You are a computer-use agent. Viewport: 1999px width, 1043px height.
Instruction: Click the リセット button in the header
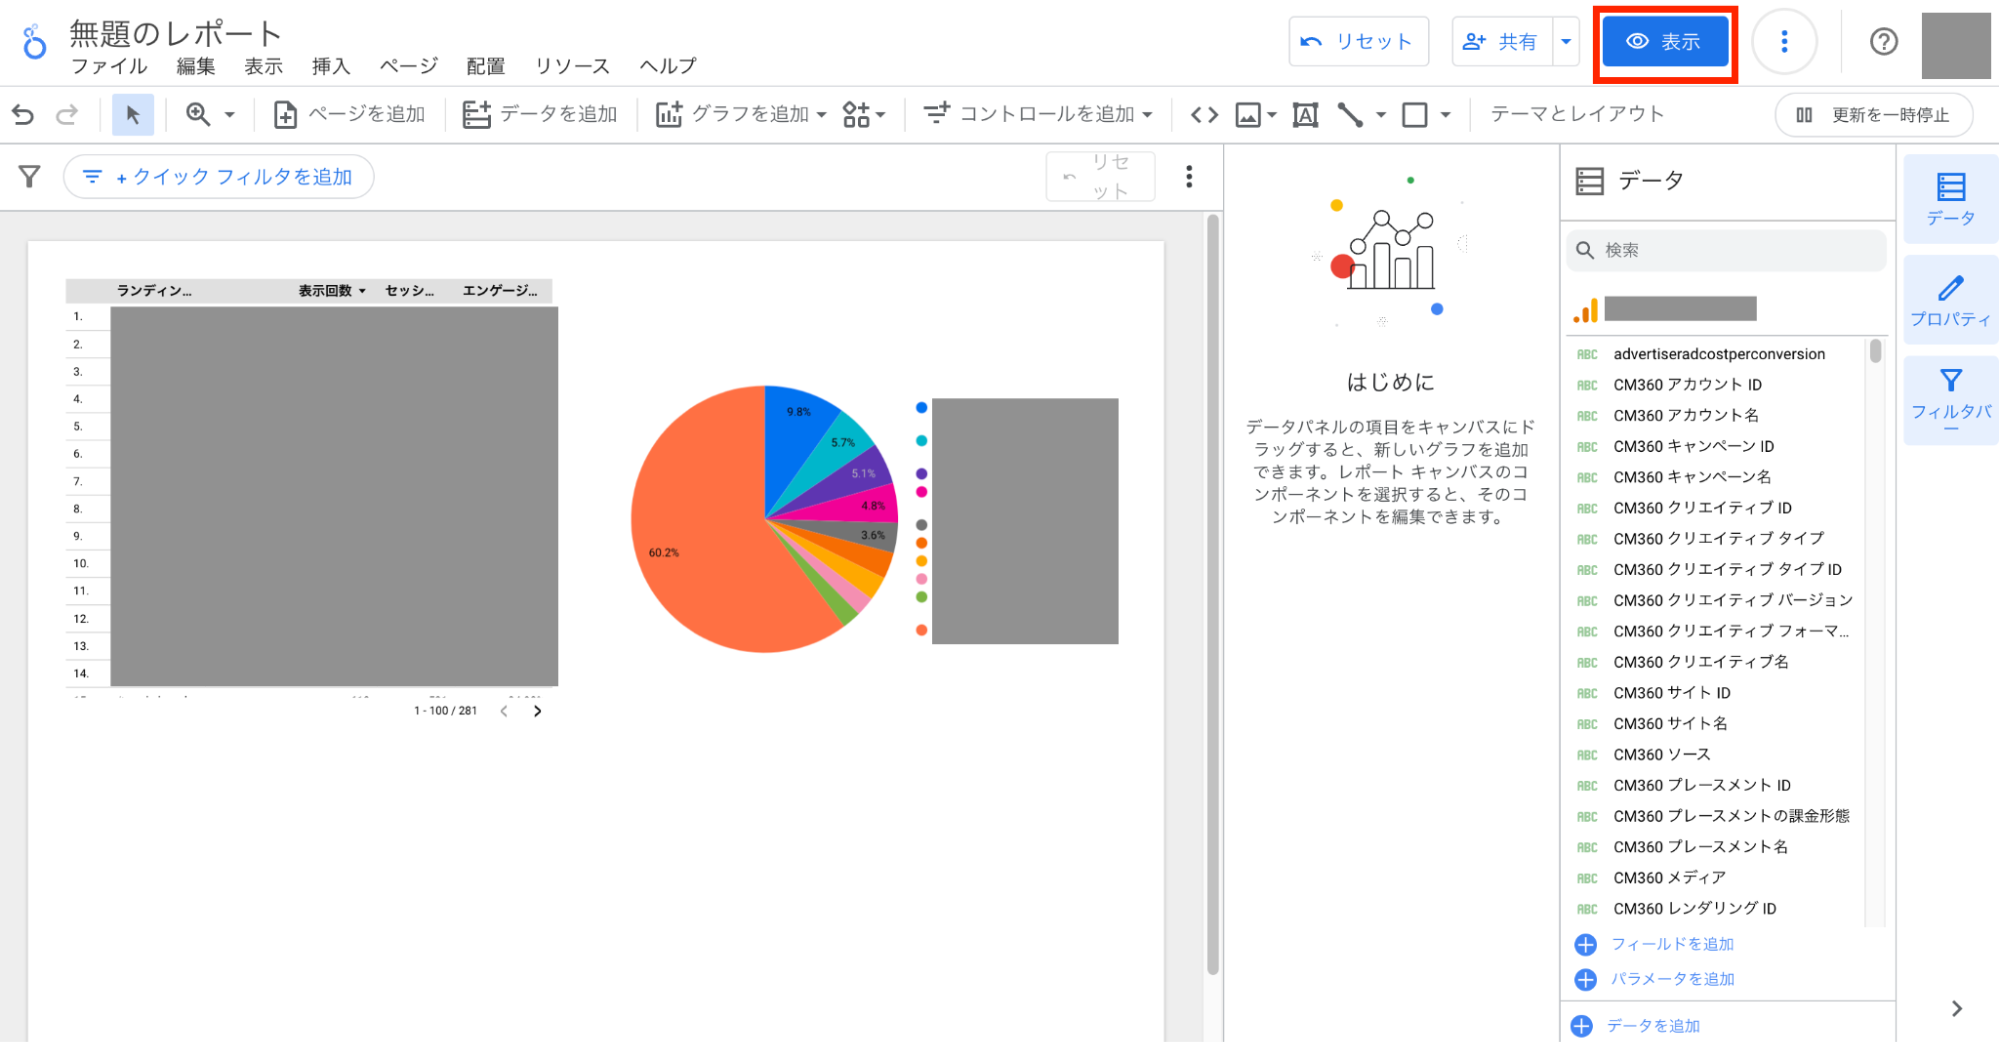(x=1358, y=42)
